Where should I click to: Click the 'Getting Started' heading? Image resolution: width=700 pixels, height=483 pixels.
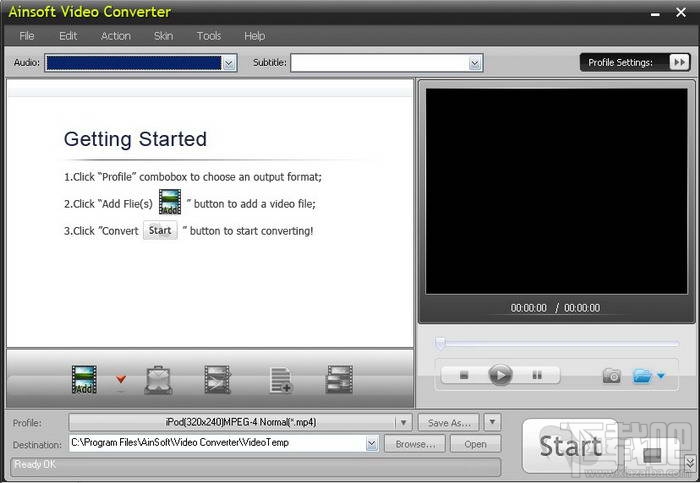pyautogui.click(x=135, y=139)
